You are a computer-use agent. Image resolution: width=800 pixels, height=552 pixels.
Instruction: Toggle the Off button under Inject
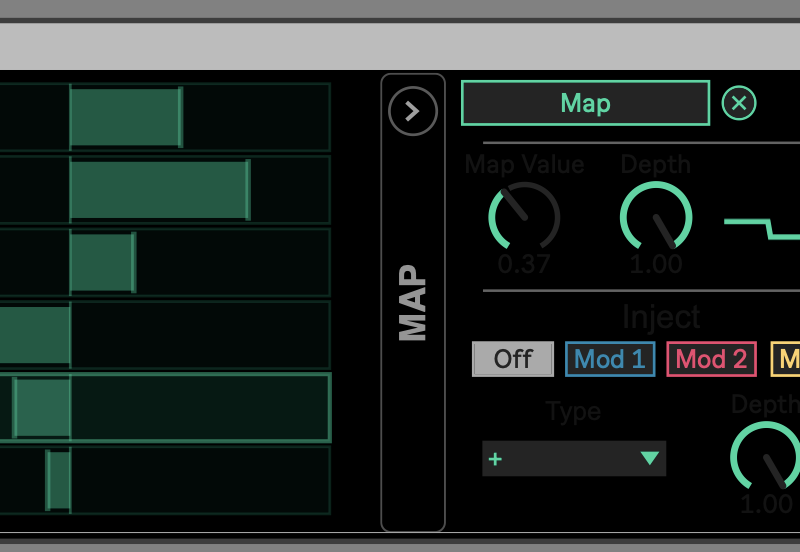(x=513, y=359)
